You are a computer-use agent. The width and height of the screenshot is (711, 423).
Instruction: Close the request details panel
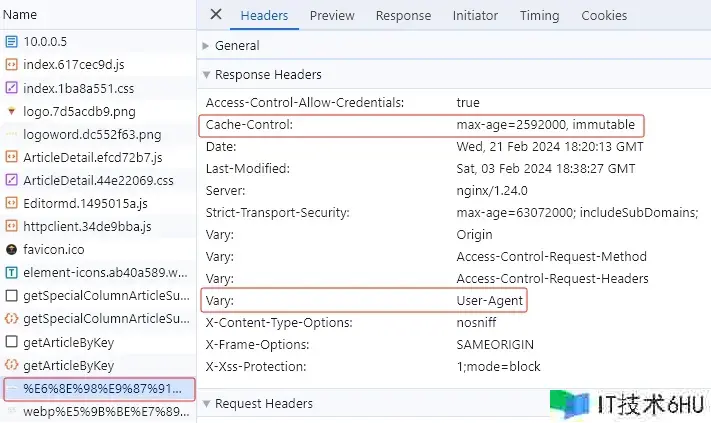click(215, 15)
